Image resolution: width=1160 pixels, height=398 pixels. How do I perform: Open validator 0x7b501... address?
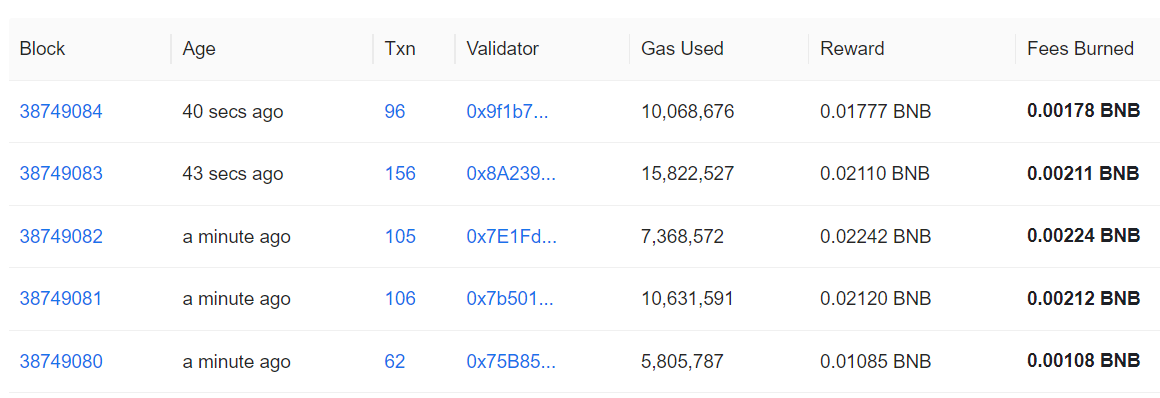pyautogui.click(x=510, y=299)
